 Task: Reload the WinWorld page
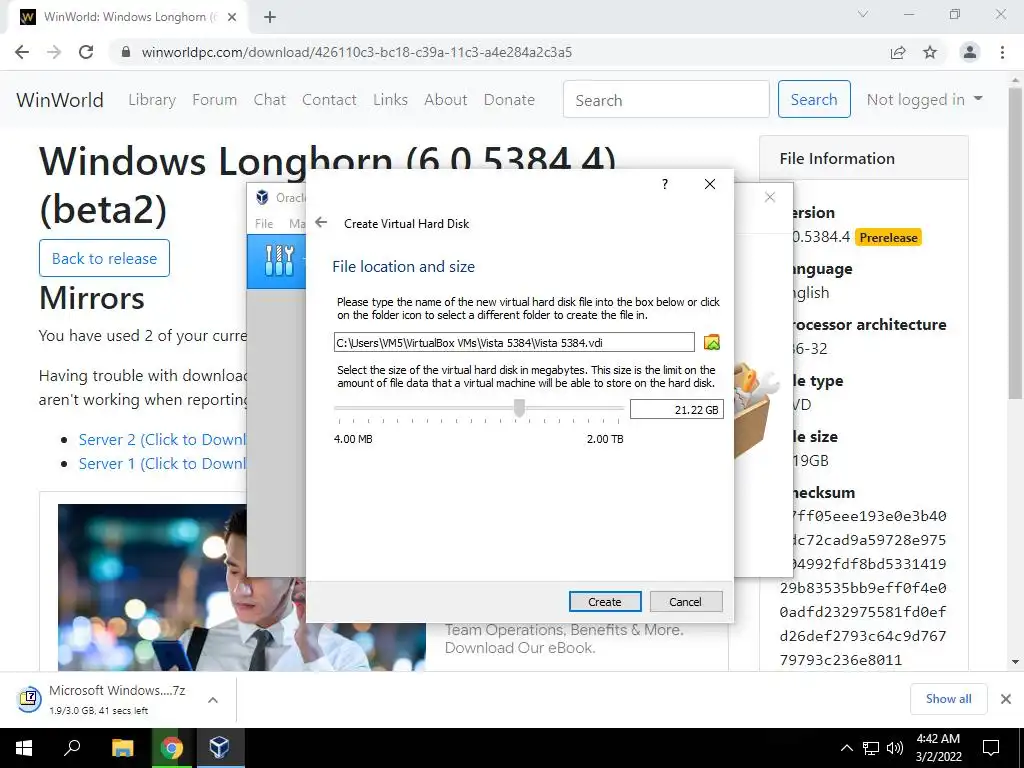point(86,52)
